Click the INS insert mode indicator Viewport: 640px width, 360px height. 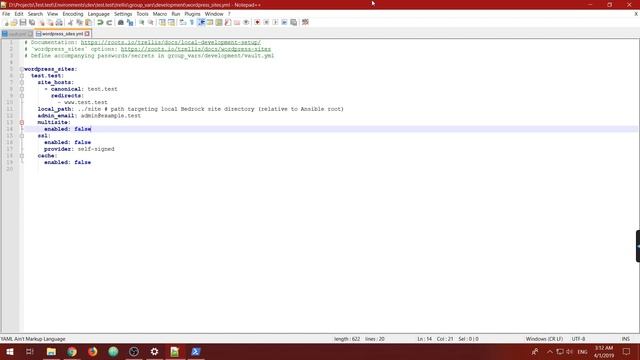click(x=625, y=339)
